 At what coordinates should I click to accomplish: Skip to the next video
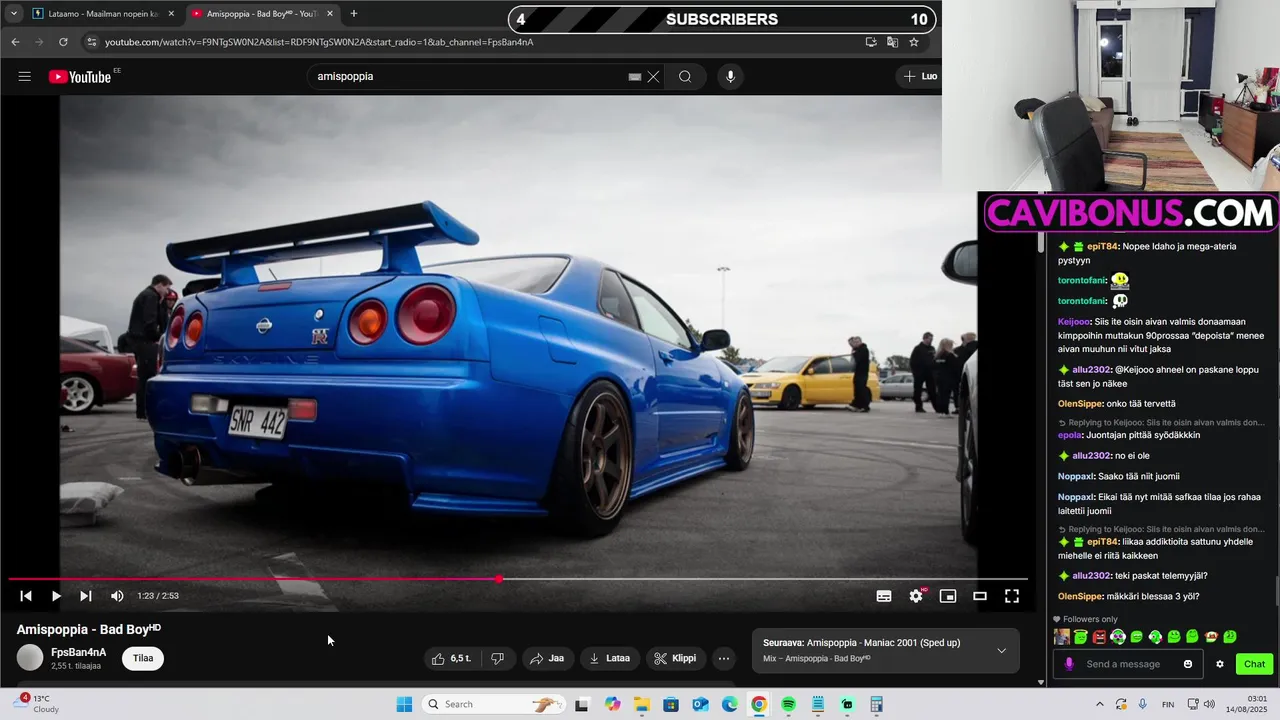[x=86, y=596]
